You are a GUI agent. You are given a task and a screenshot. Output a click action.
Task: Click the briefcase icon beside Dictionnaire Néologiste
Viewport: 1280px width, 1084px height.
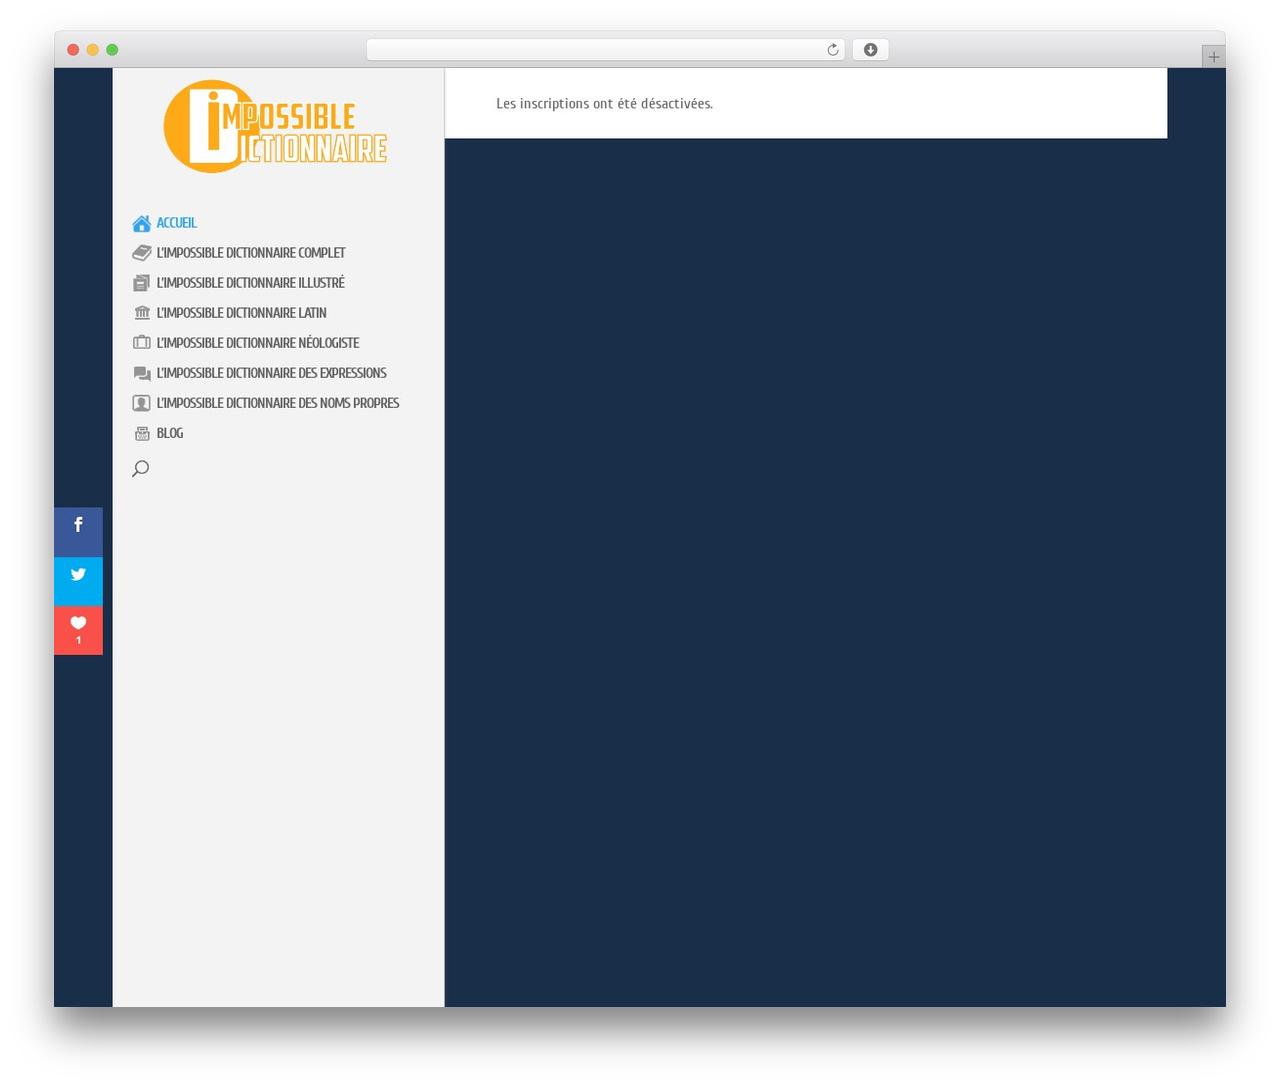[142, 343]
